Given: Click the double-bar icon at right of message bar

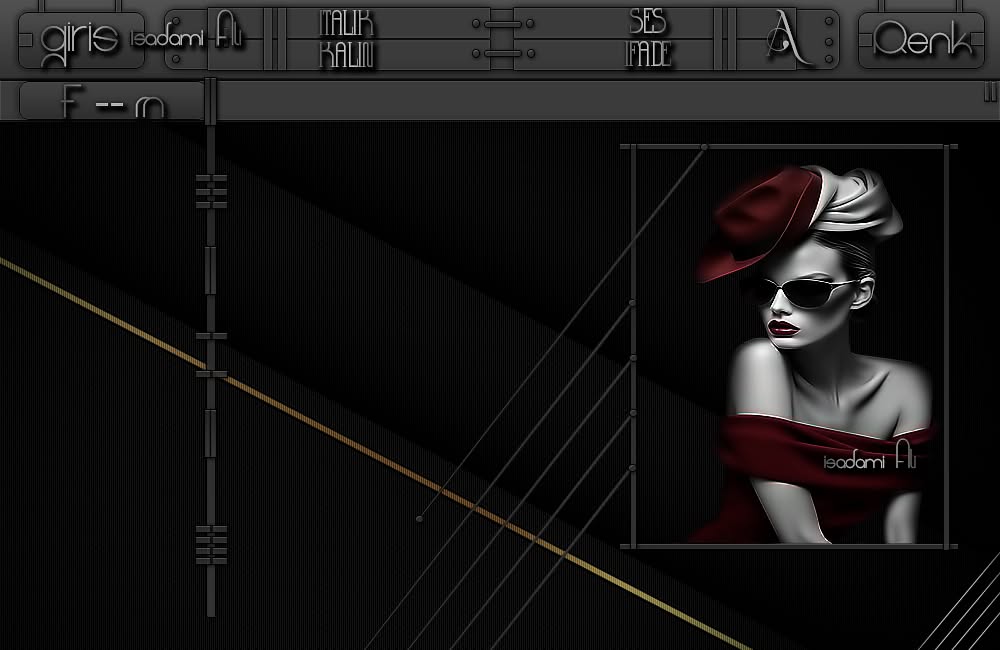Looking at the screenshot, I should pyautogui.click(x=990, y=92).
